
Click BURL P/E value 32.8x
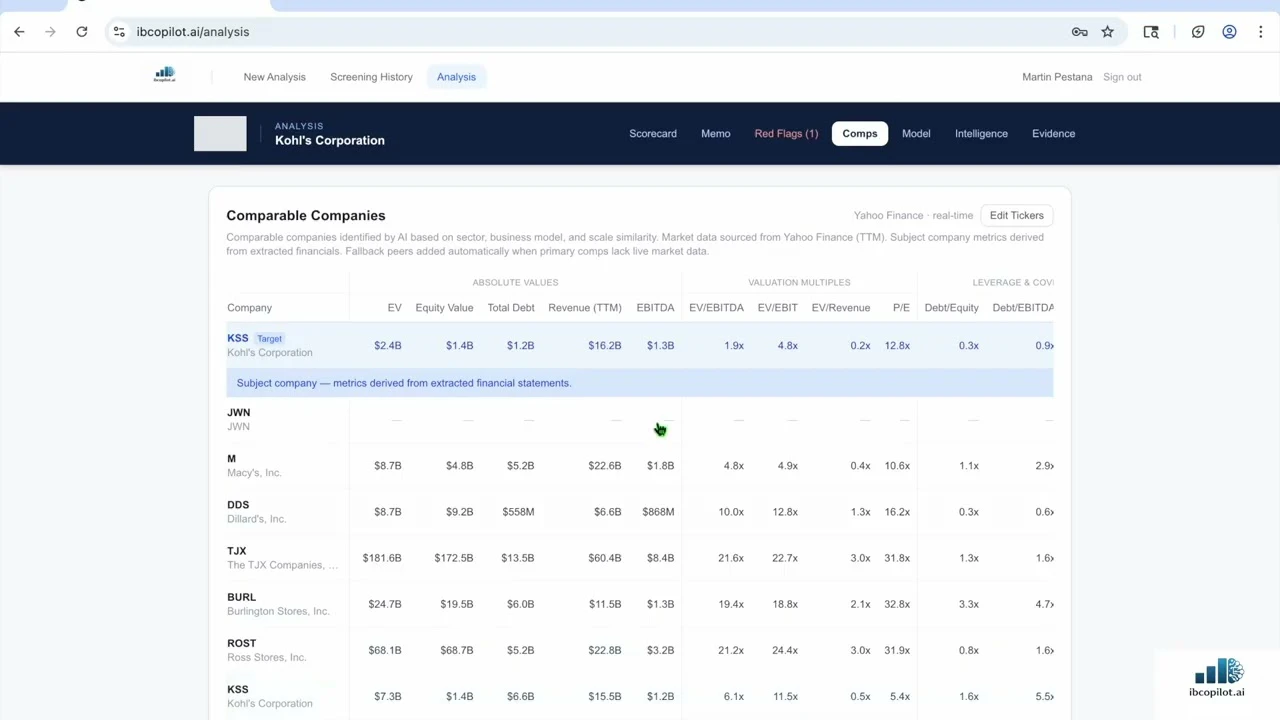point(897,604)
